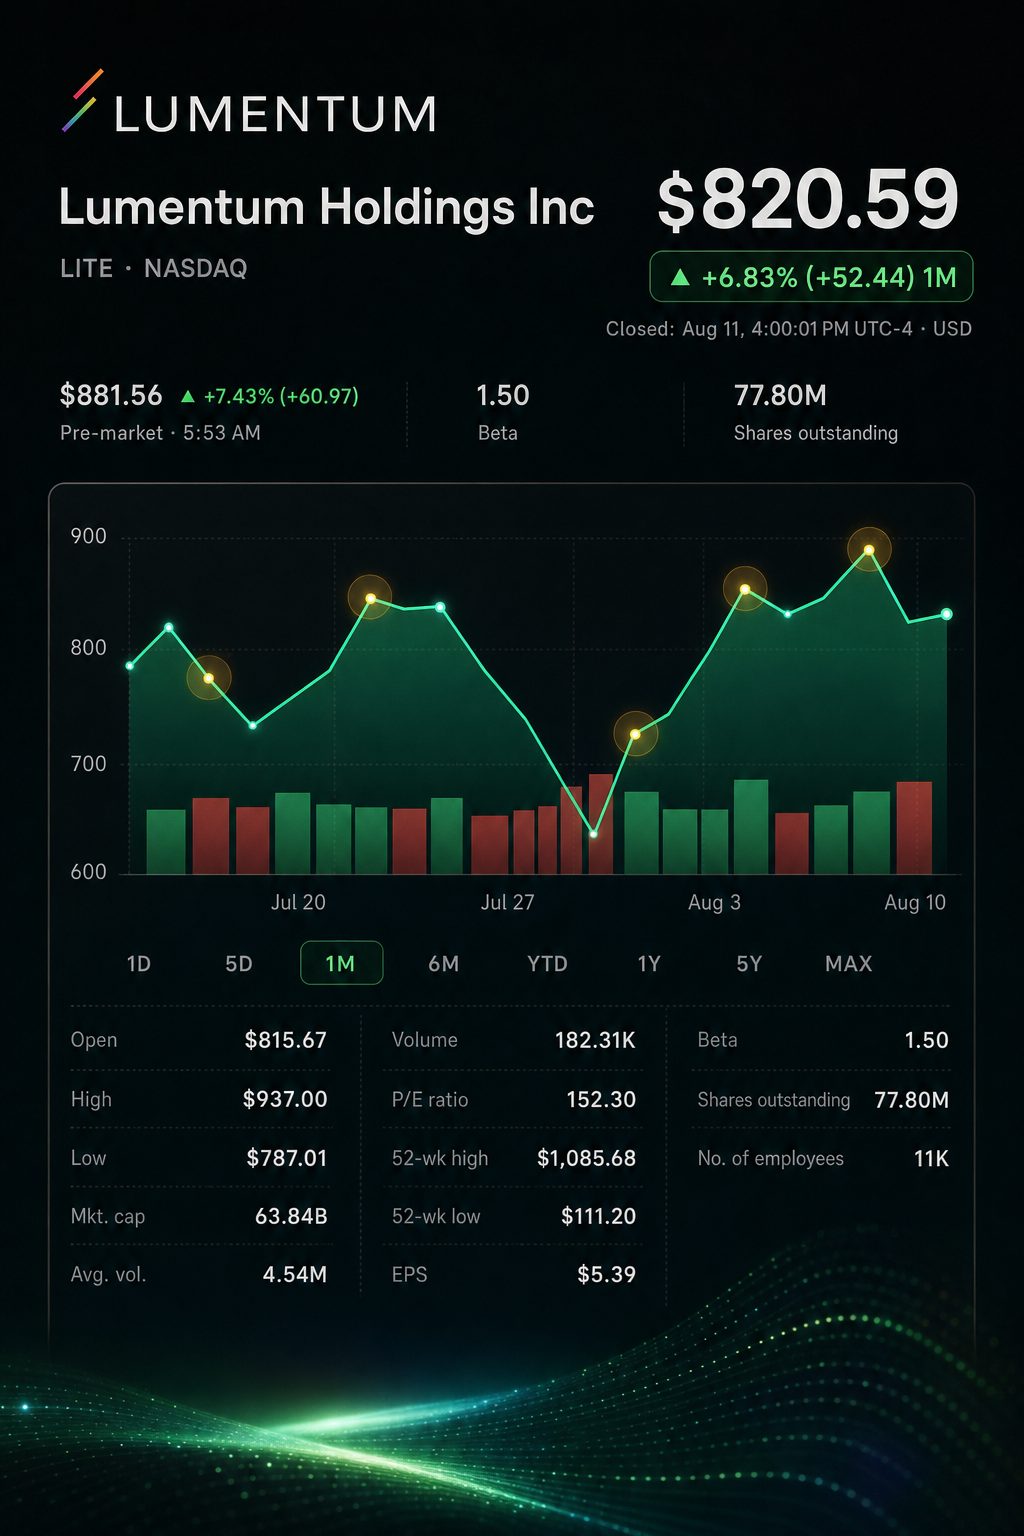Click the Avg. vol. value 4.54M
1024x1536 pixels.
(x=295, y=1274)
